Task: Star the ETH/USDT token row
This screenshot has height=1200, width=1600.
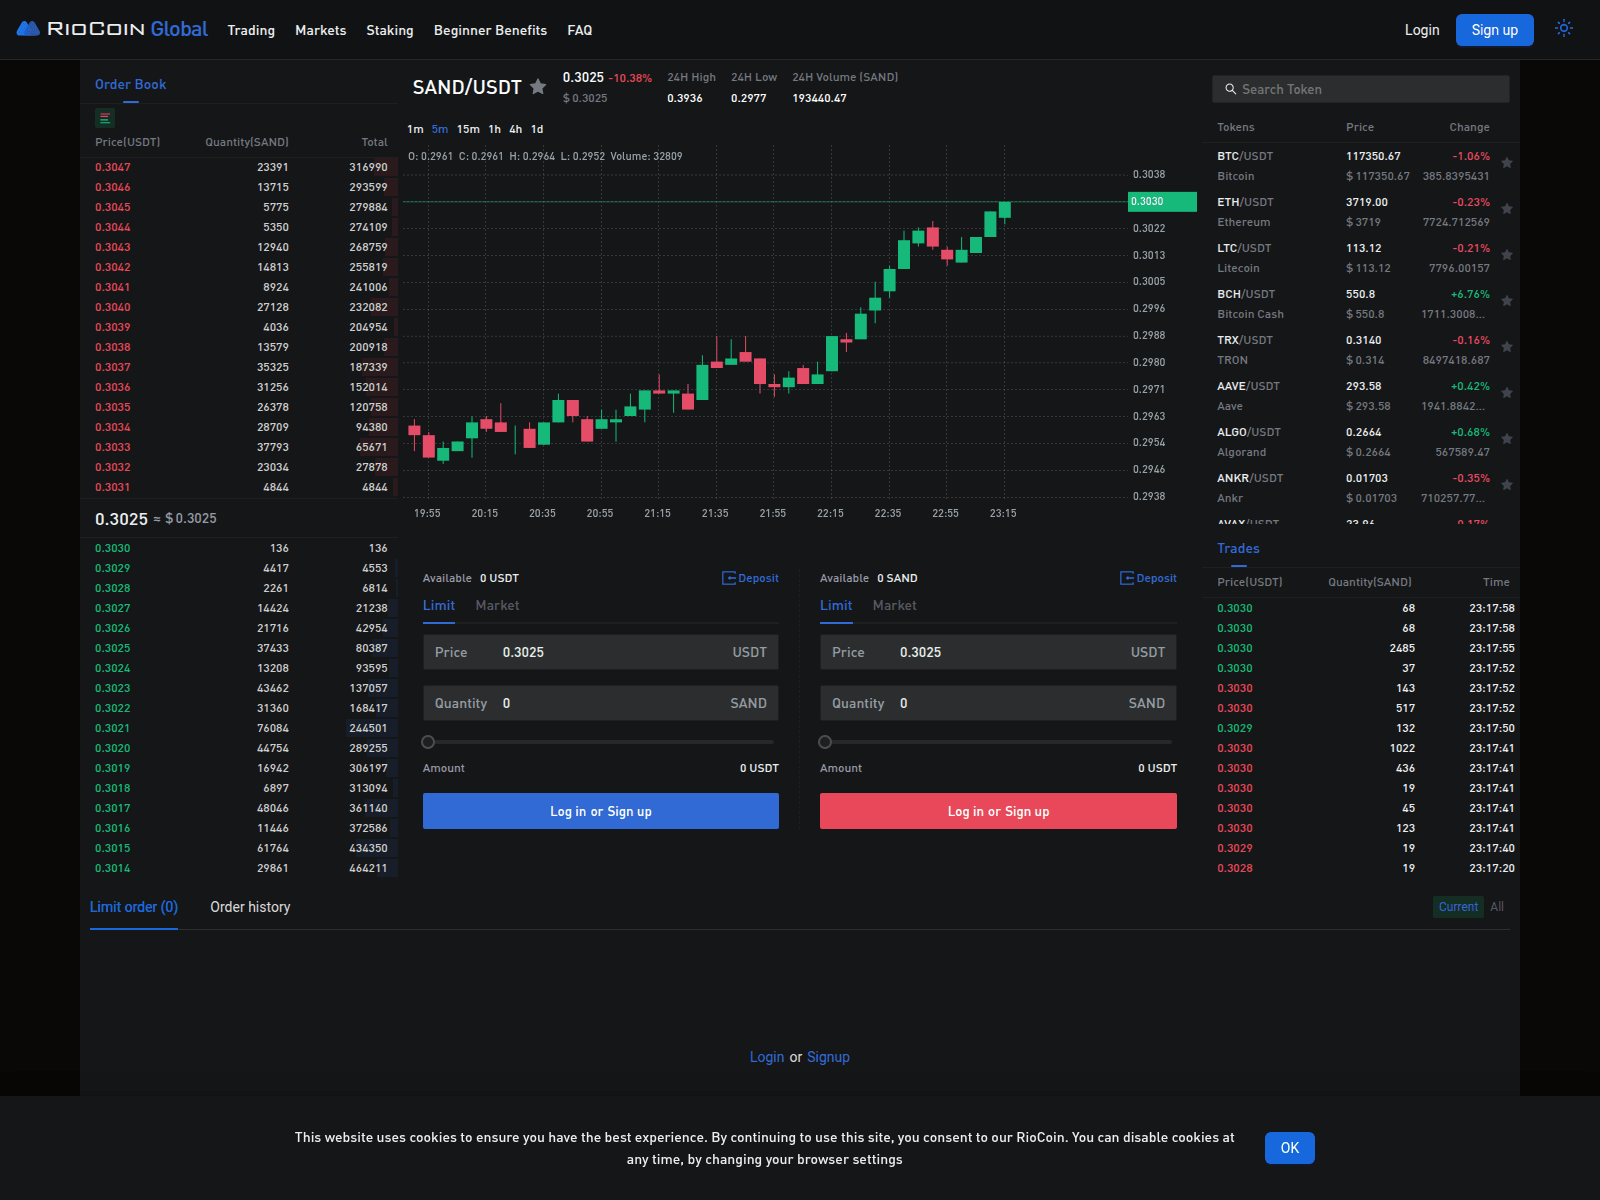Action: (1507, 209)
